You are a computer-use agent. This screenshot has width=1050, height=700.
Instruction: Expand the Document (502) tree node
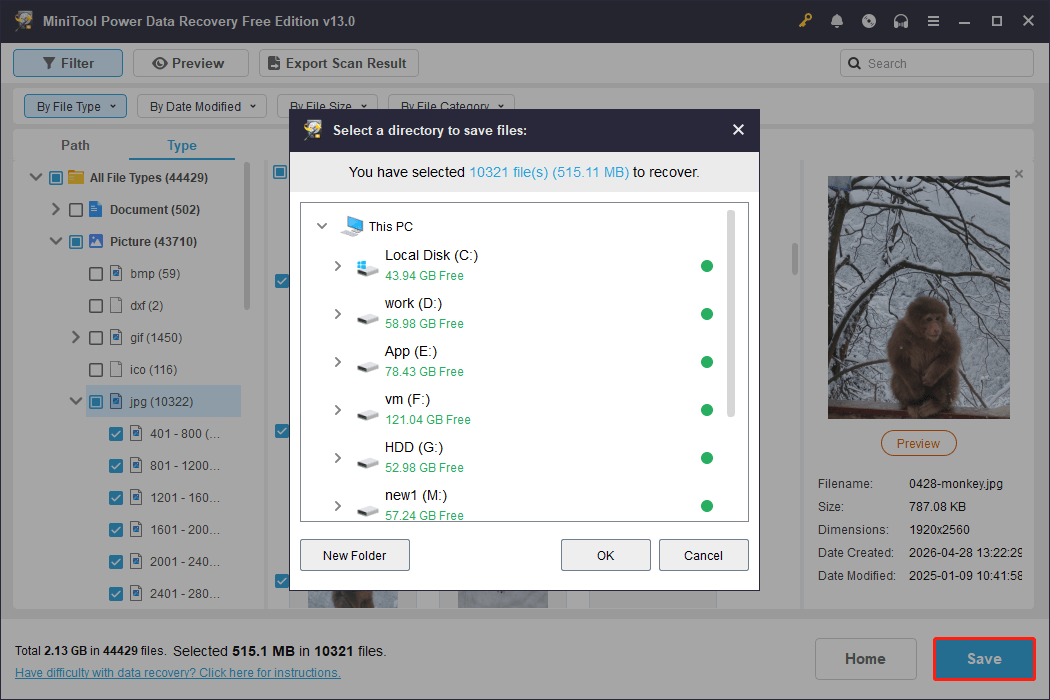pyautogui.click(x=56, y=210)
